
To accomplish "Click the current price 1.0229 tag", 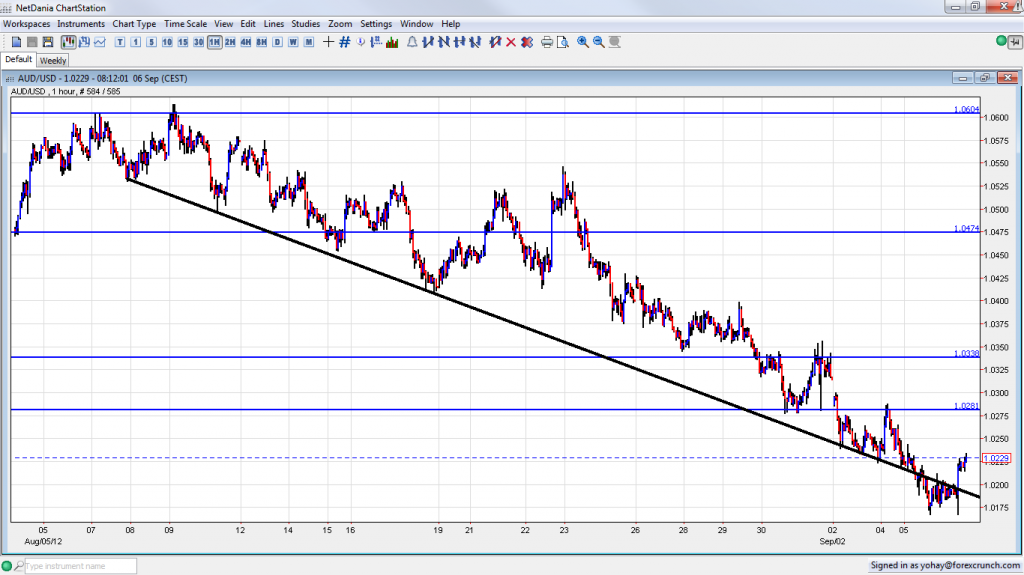I will [997, 458].
